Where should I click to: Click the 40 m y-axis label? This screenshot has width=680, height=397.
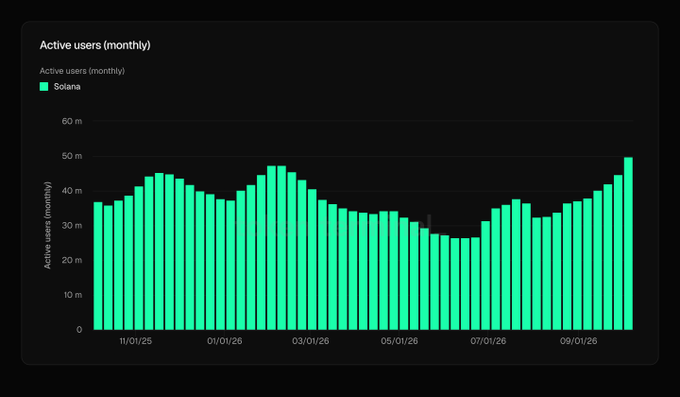(72, 190)
